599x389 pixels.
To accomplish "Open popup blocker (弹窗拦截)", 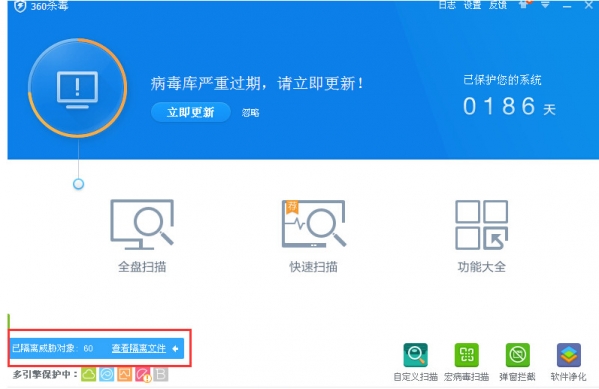I will click(517, 361).
